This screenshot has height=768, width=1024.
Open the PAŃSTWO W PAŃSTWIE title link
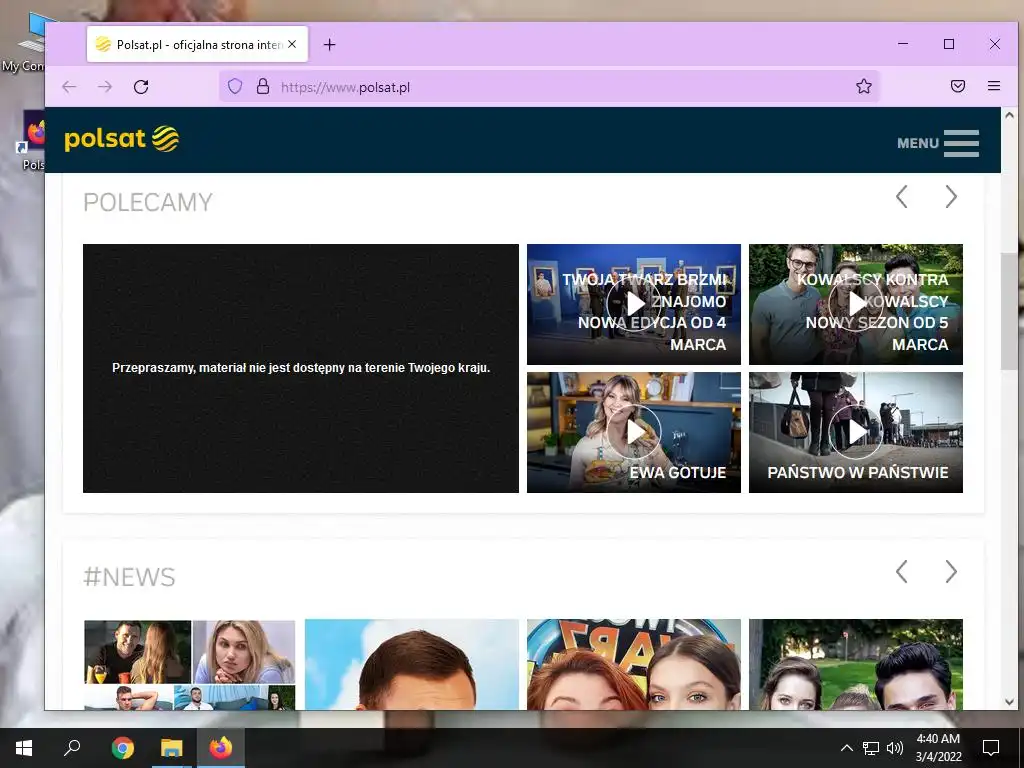tap(857, 472)
